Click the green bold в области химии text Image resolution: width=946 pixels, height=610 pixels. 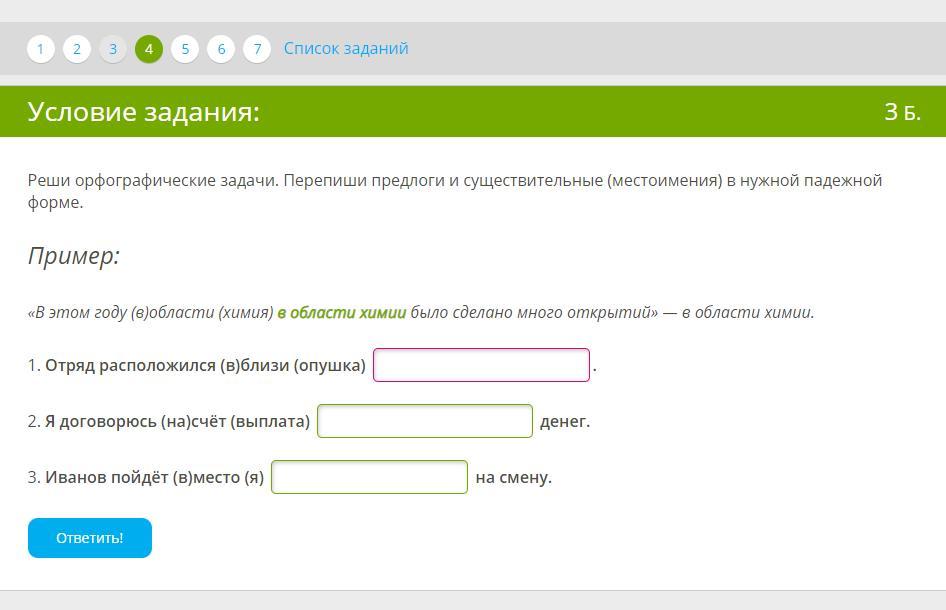341,312
